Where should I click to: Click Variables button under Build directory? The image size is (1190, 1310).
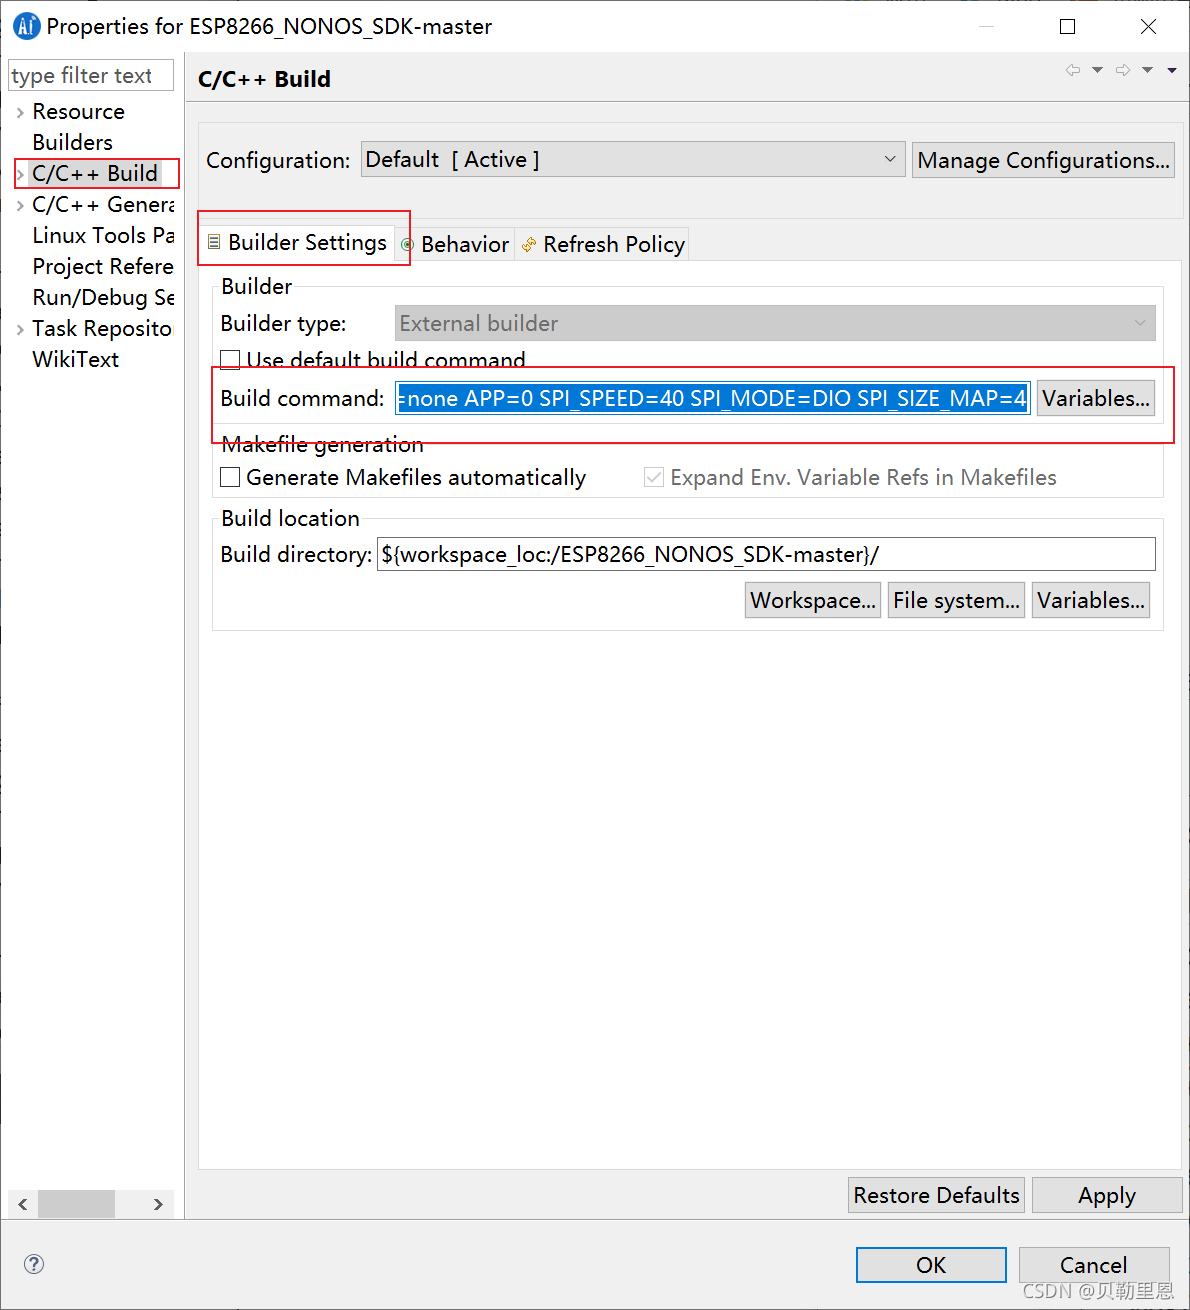tap(1091, 600)
